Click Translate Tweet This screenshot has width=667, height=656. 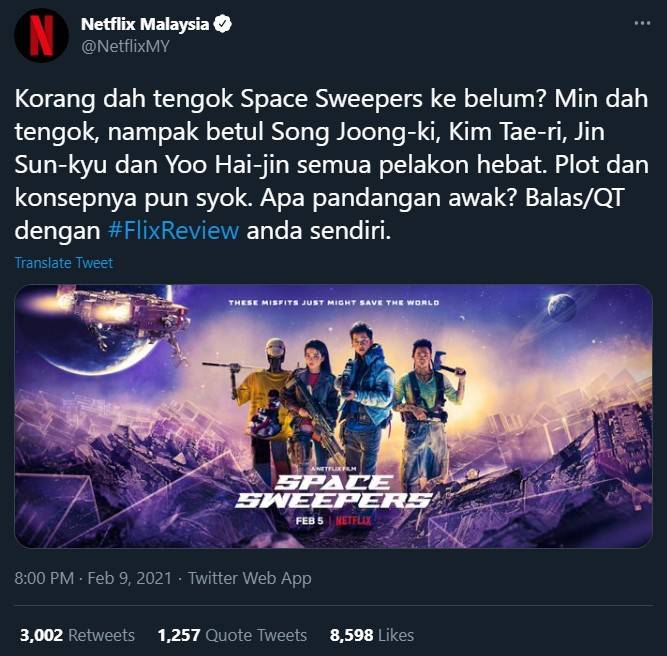point(63,263)
